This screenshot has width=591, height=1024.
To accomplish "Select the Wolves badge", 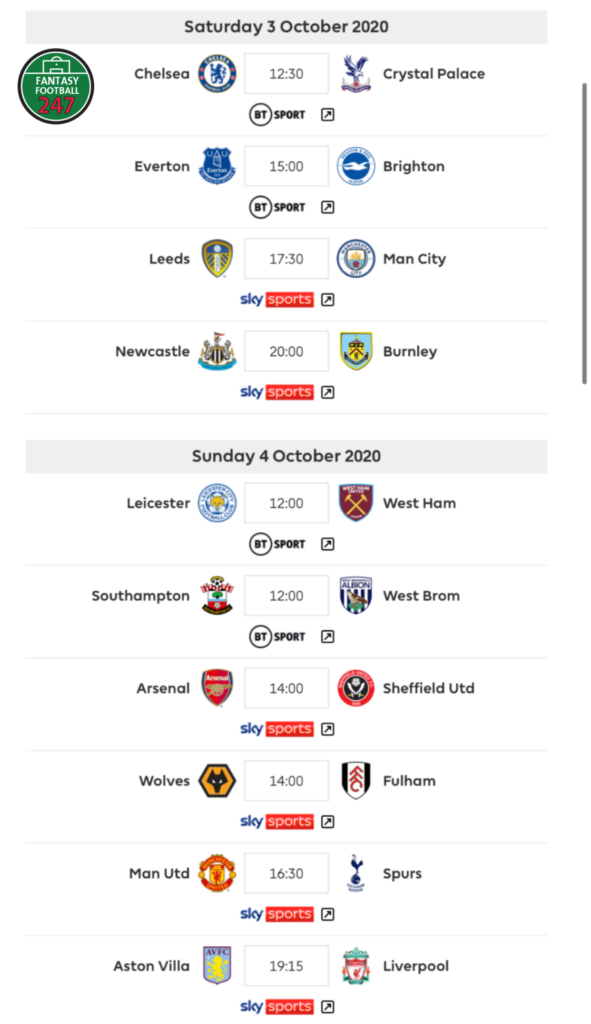I will pos(217,780).
